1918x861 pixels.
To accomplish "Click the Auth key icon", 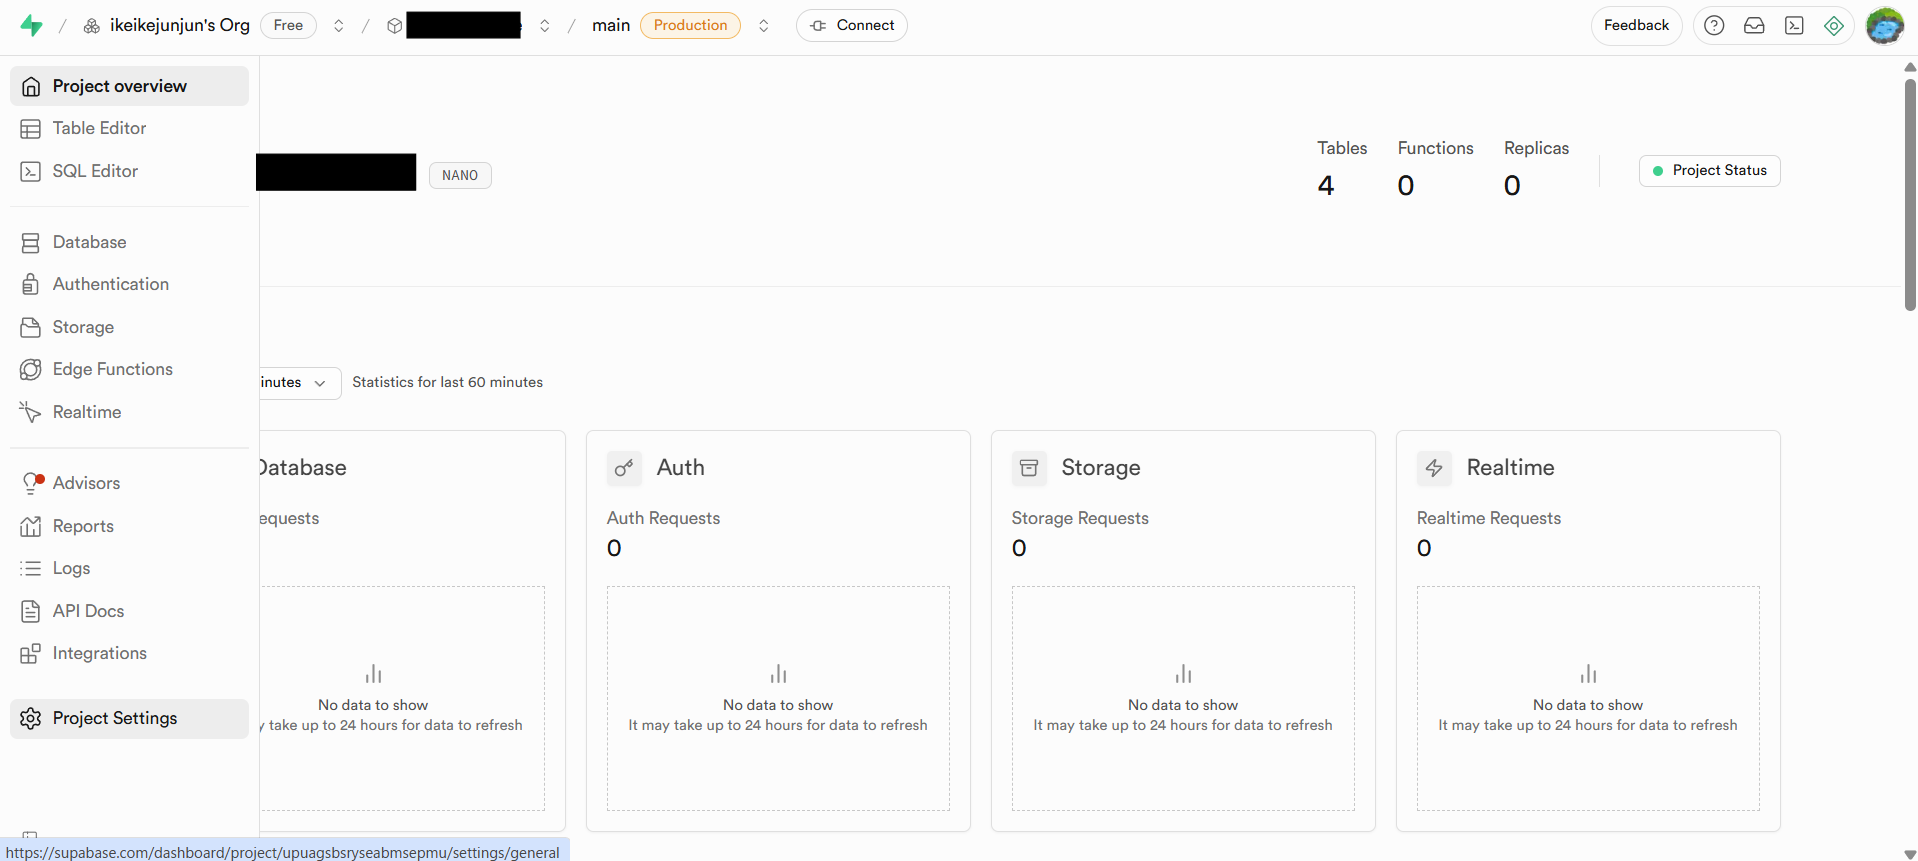I will pyautogui.click(x=624, y=468).
